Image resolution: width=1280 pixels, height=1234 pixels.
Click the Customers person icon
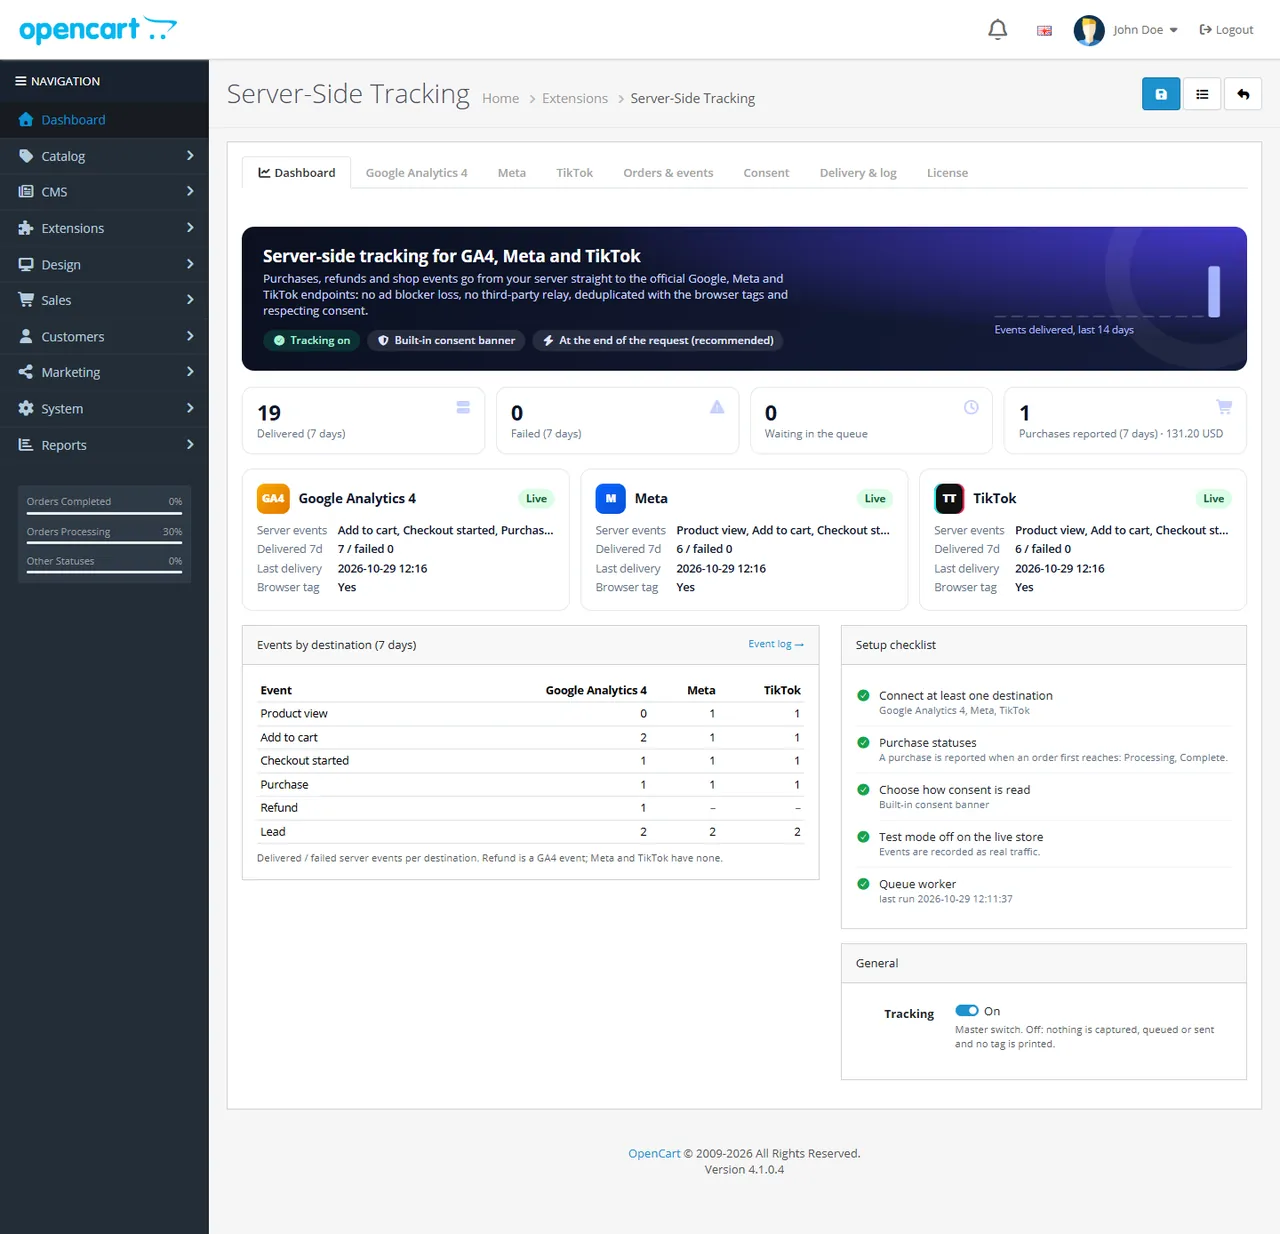tap(26, 336)
